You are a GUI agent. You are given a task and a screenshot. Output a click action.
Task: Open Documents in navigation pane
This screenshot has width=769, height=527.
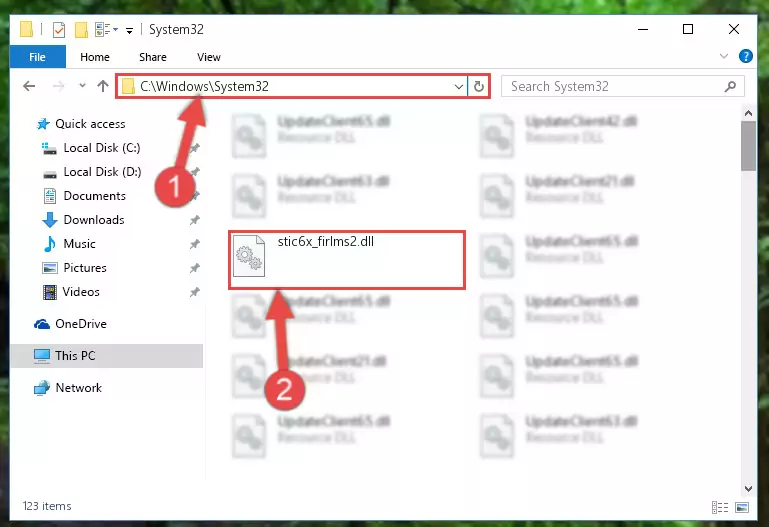[x=95, y=196]
